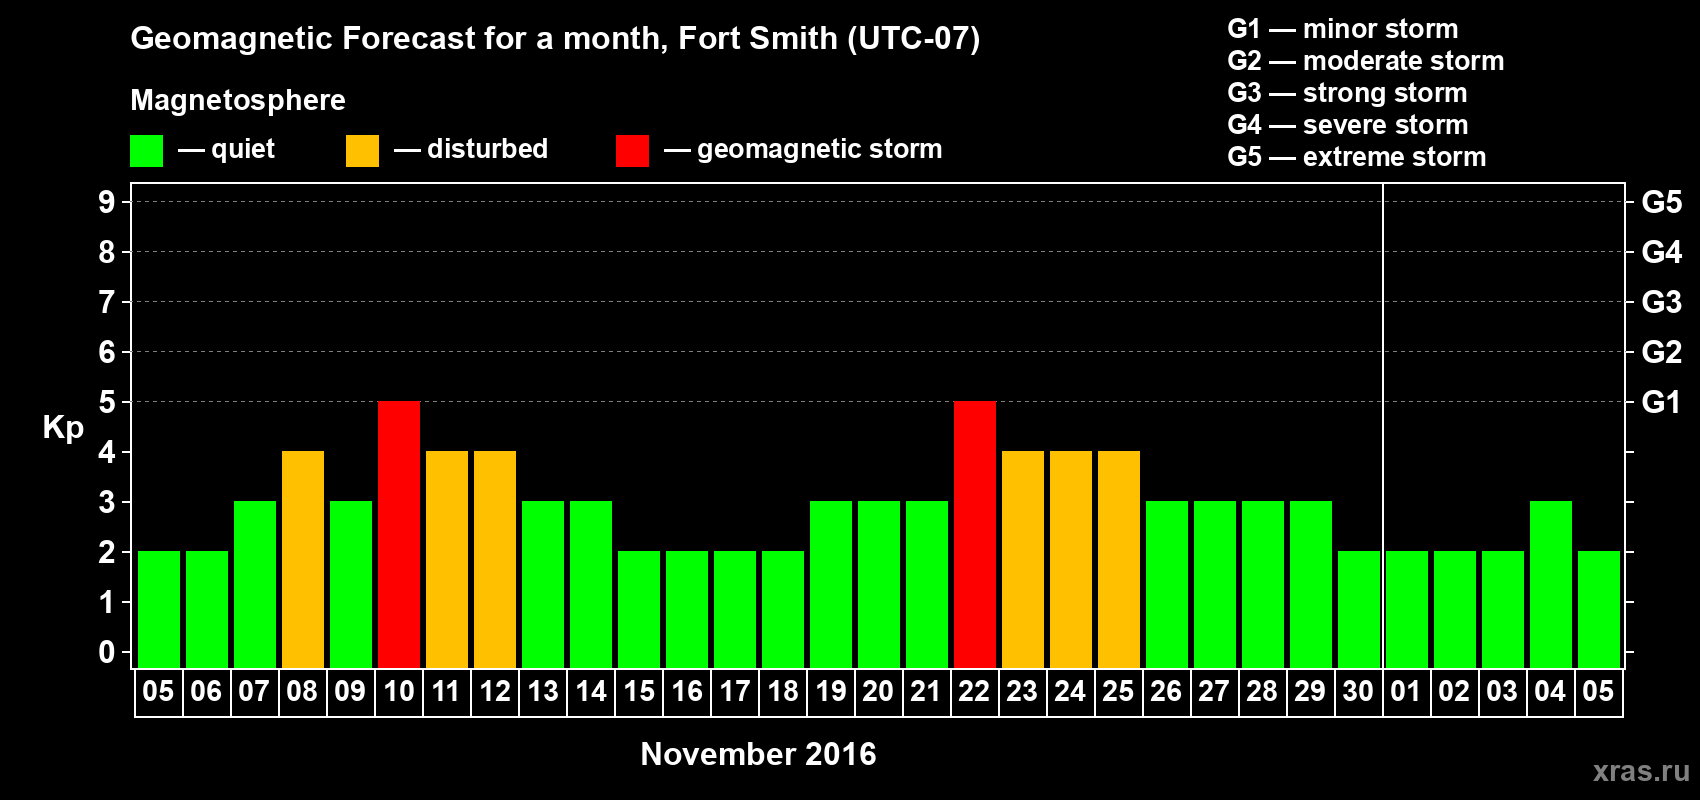This screenshot has height=800, width=1700.
Task: Click the green bar for day 30
Action: [x=1359, y=609]
